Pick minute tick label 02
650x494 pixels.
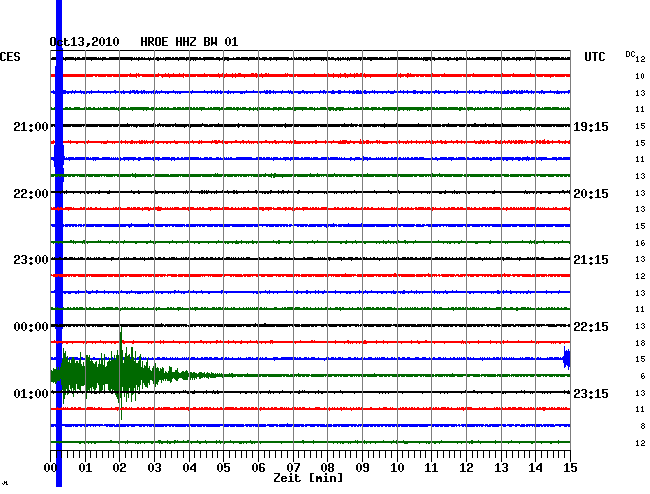coord(119,468)
